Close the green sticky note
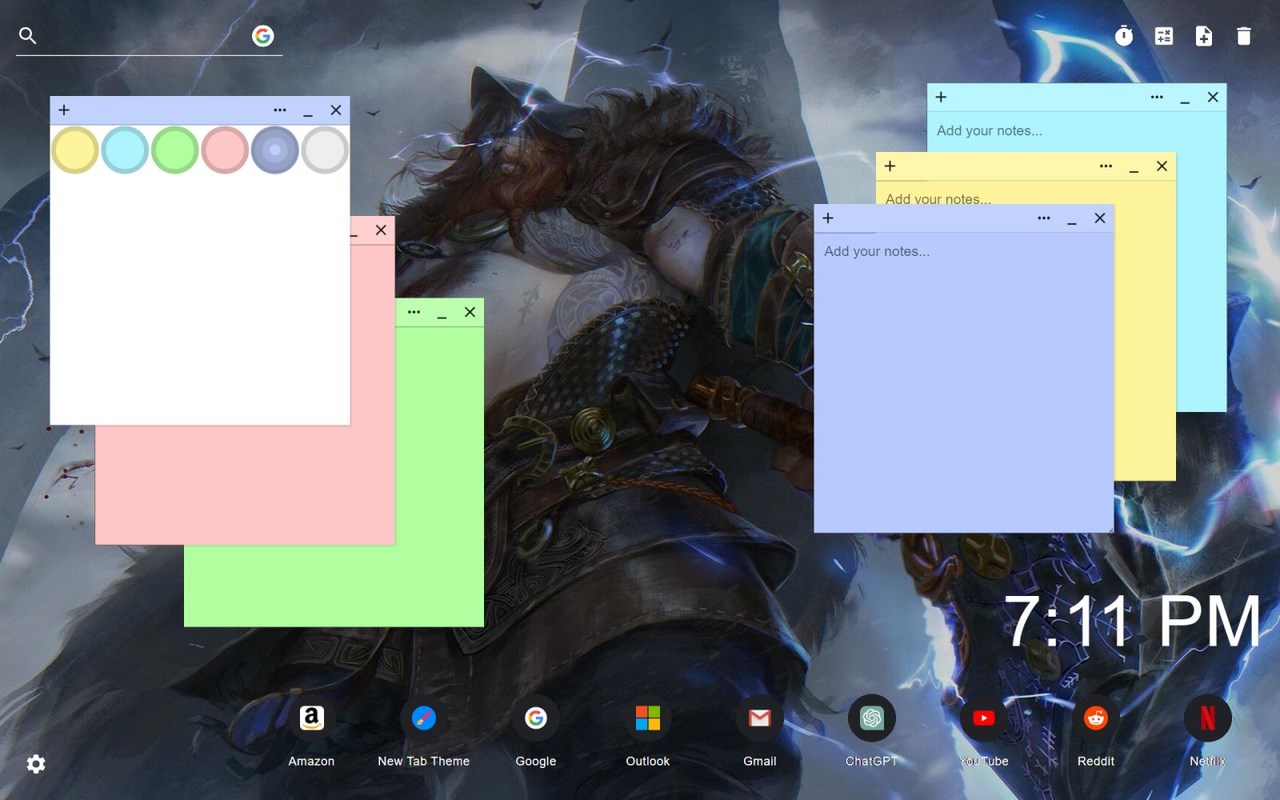The width and height of the screenshot is (1280, 800). click(470, 312)
